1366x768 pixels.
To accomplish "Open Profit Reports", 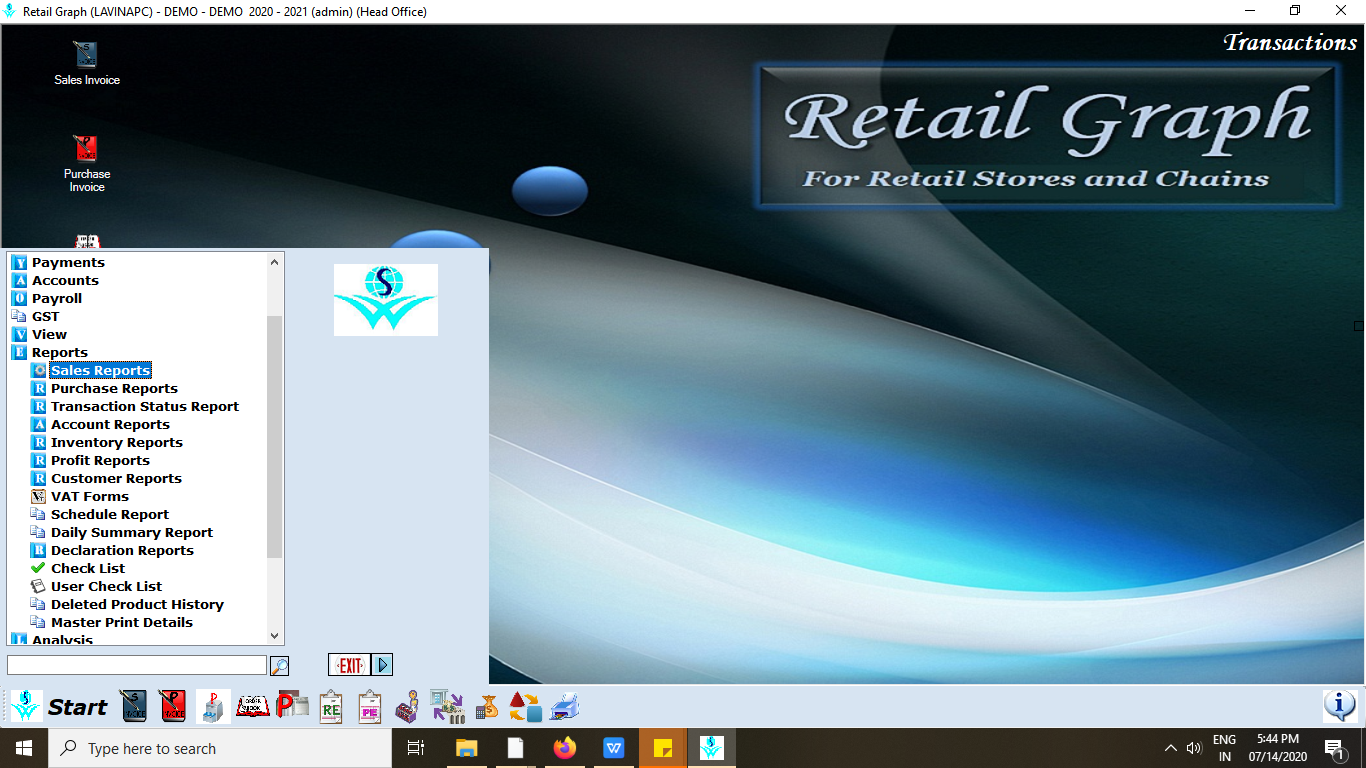I will pyautogui.click(x=100, y=460).
